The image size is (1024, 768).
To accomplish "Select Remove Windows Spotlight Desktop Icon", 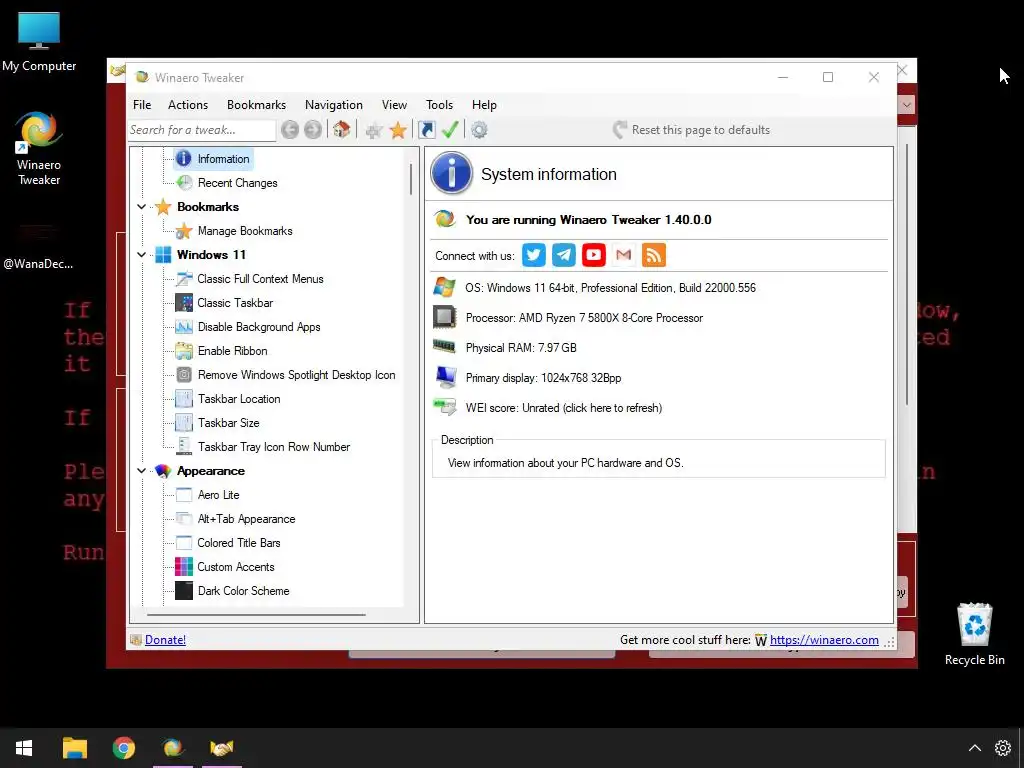I will pos(296,375).
